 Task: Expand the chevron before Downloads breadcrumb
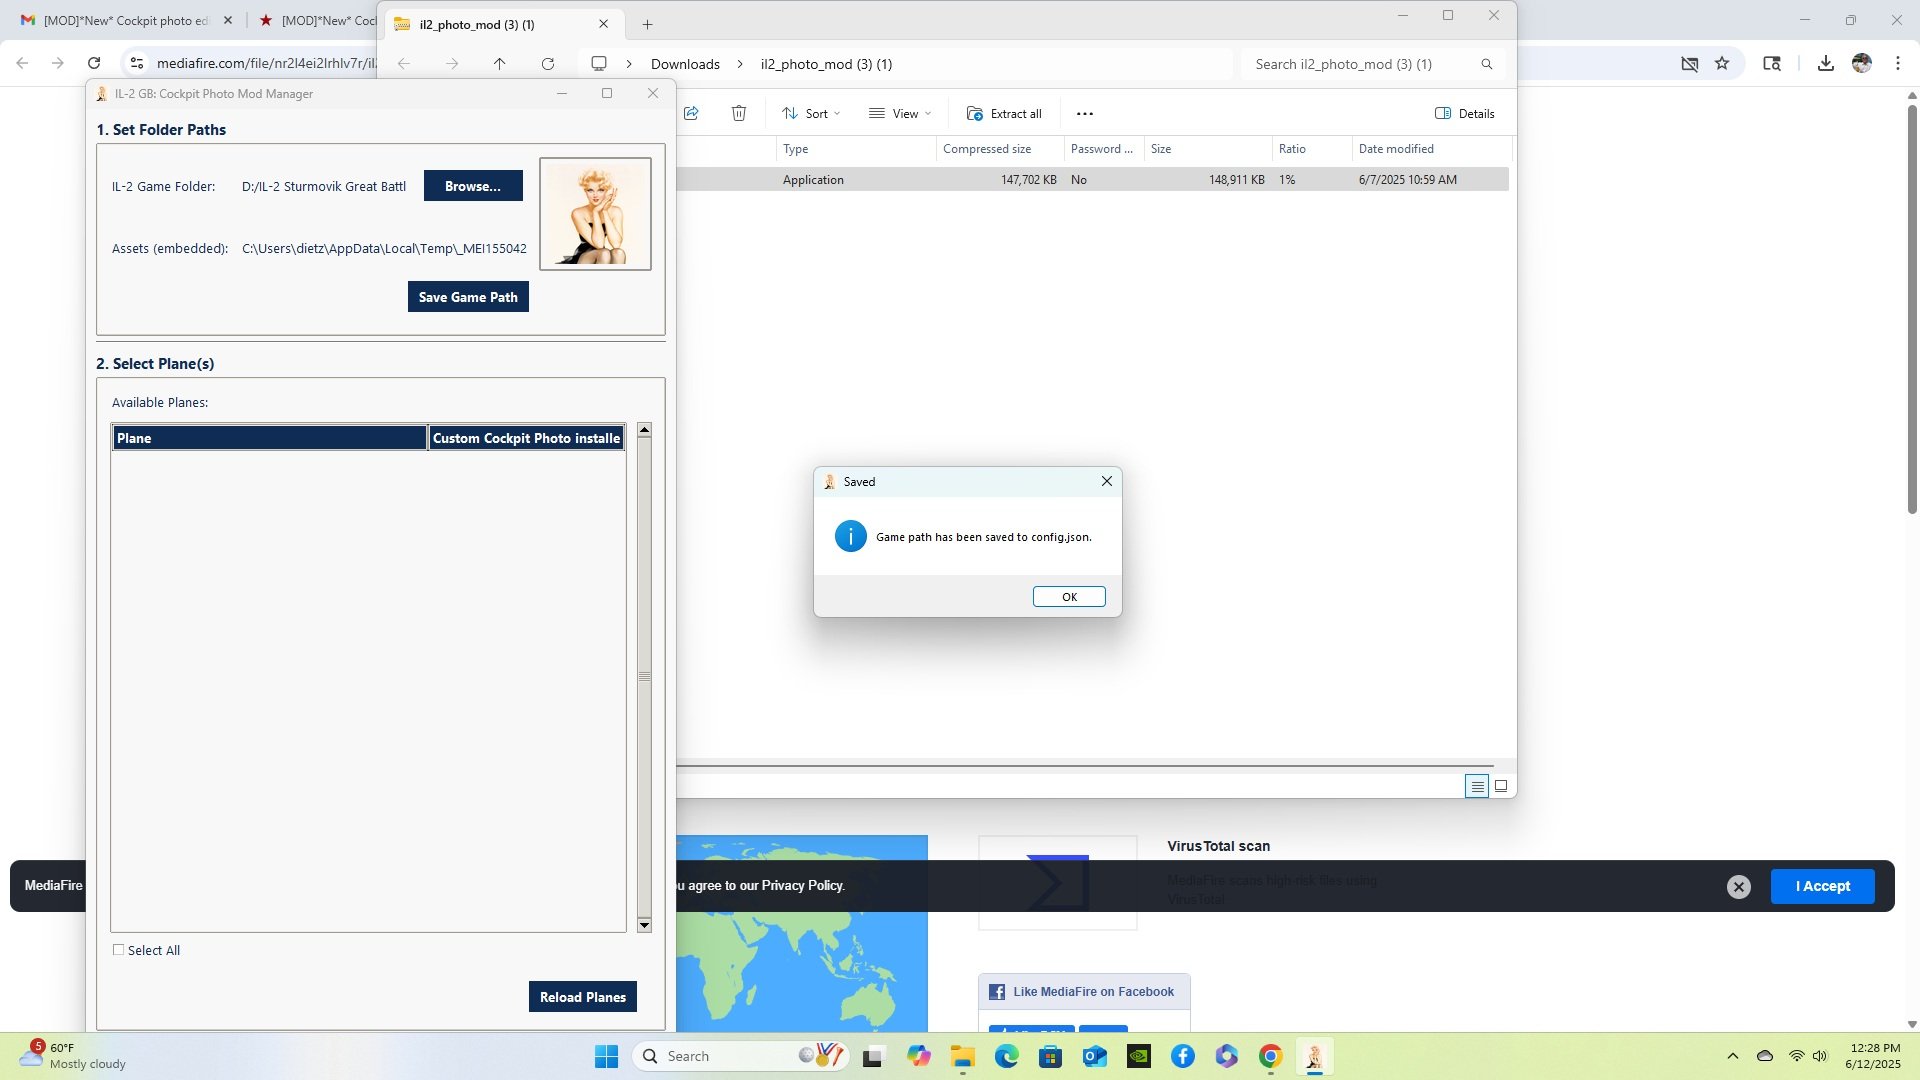tap(629, 64)
